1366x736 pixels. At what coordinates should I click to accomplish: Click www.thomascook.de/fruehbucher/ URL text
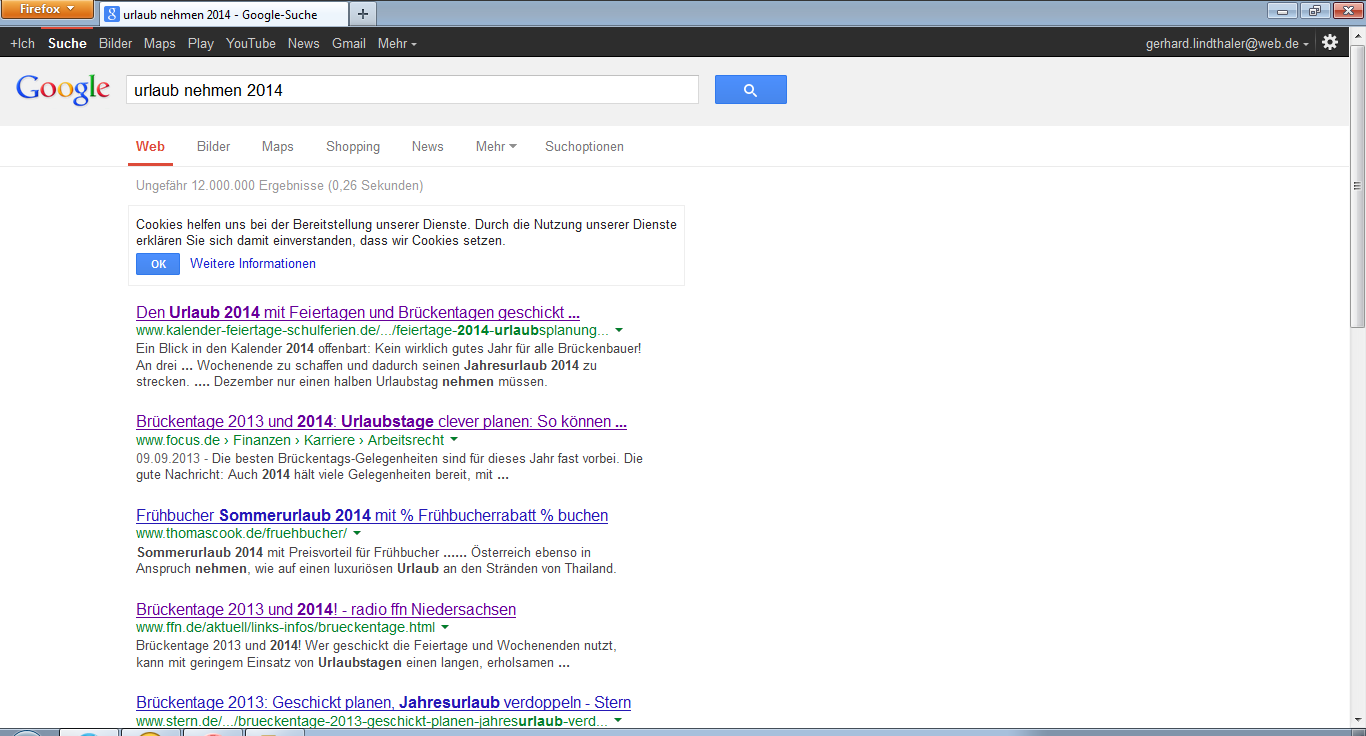pos(241,534)
